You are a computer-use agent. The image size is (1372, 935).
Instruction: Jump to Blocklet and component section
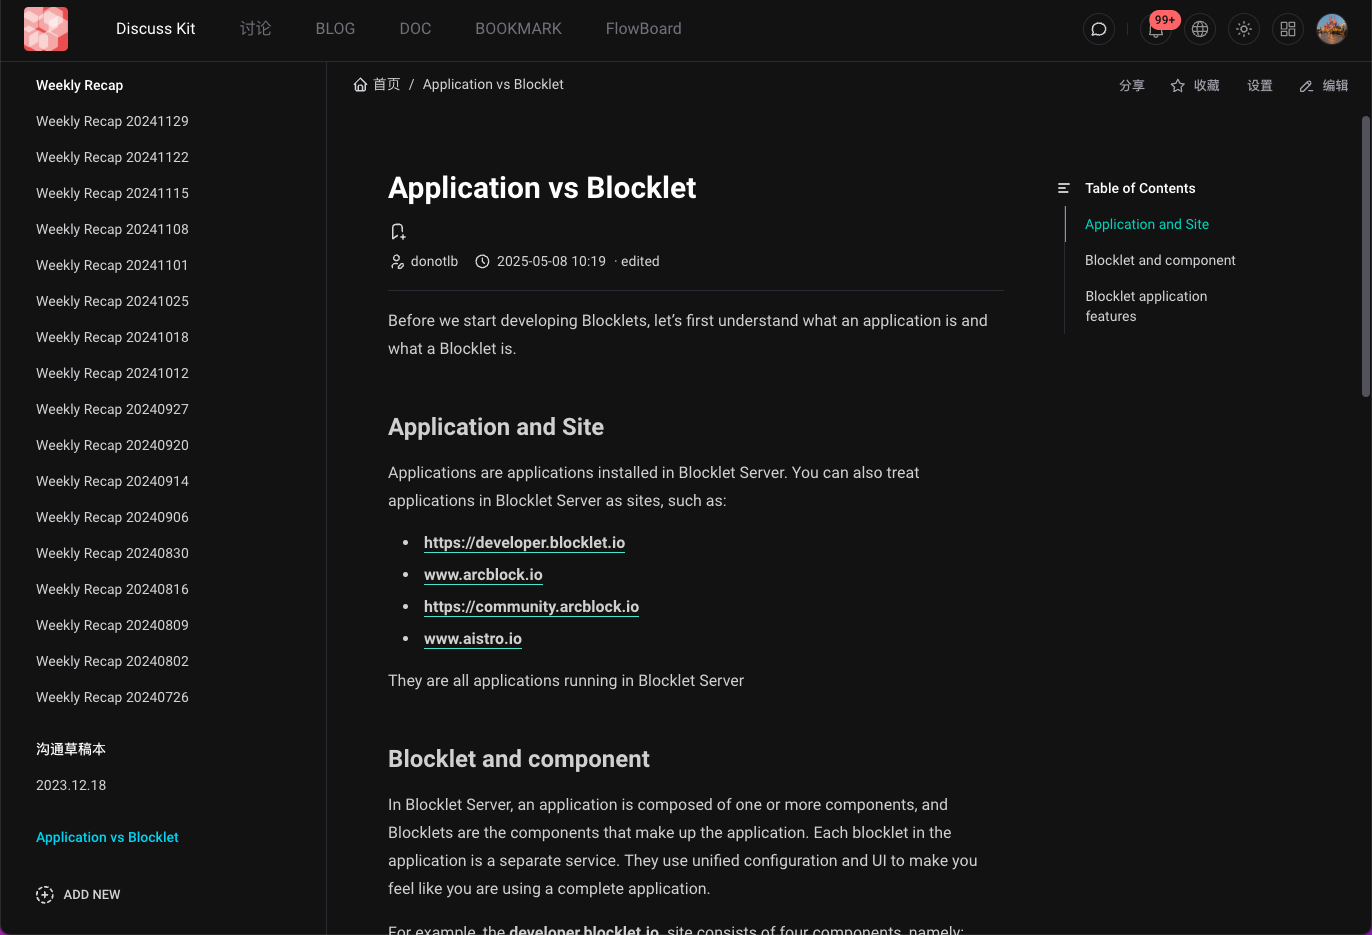[1160, 260]
